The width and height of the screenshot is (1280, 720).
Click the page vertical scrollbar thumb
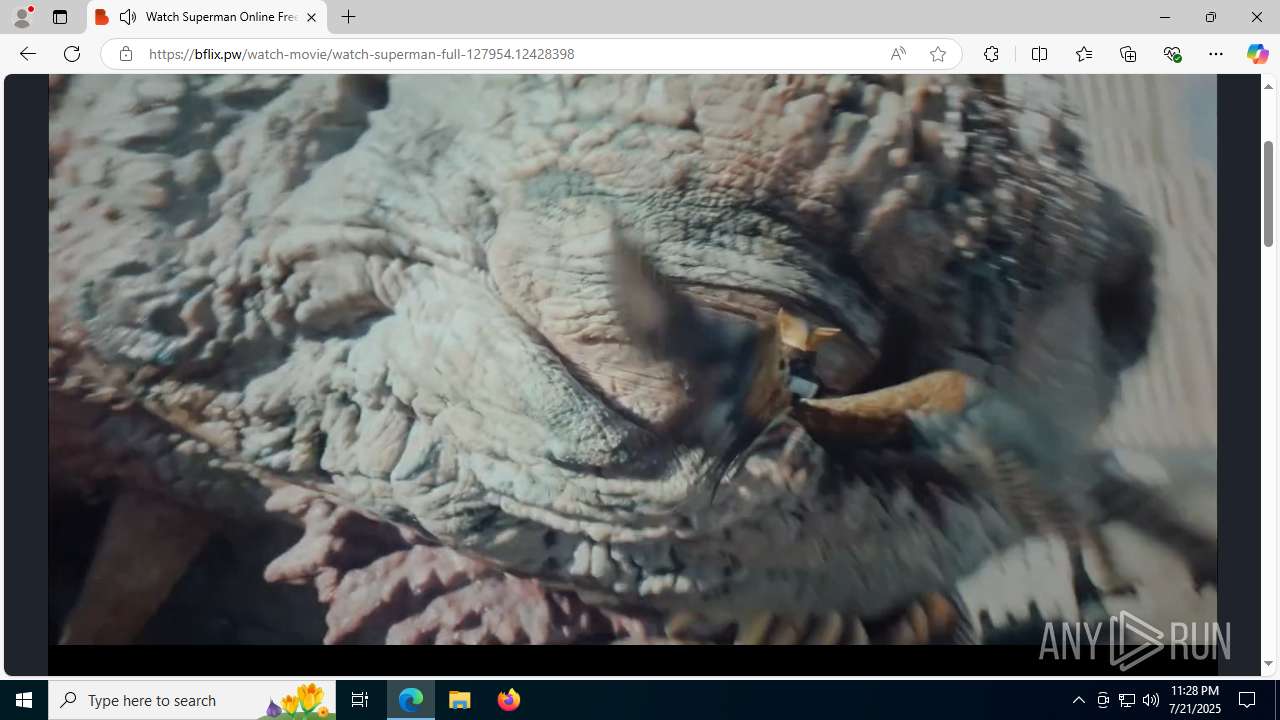[x=1268, y=194]
